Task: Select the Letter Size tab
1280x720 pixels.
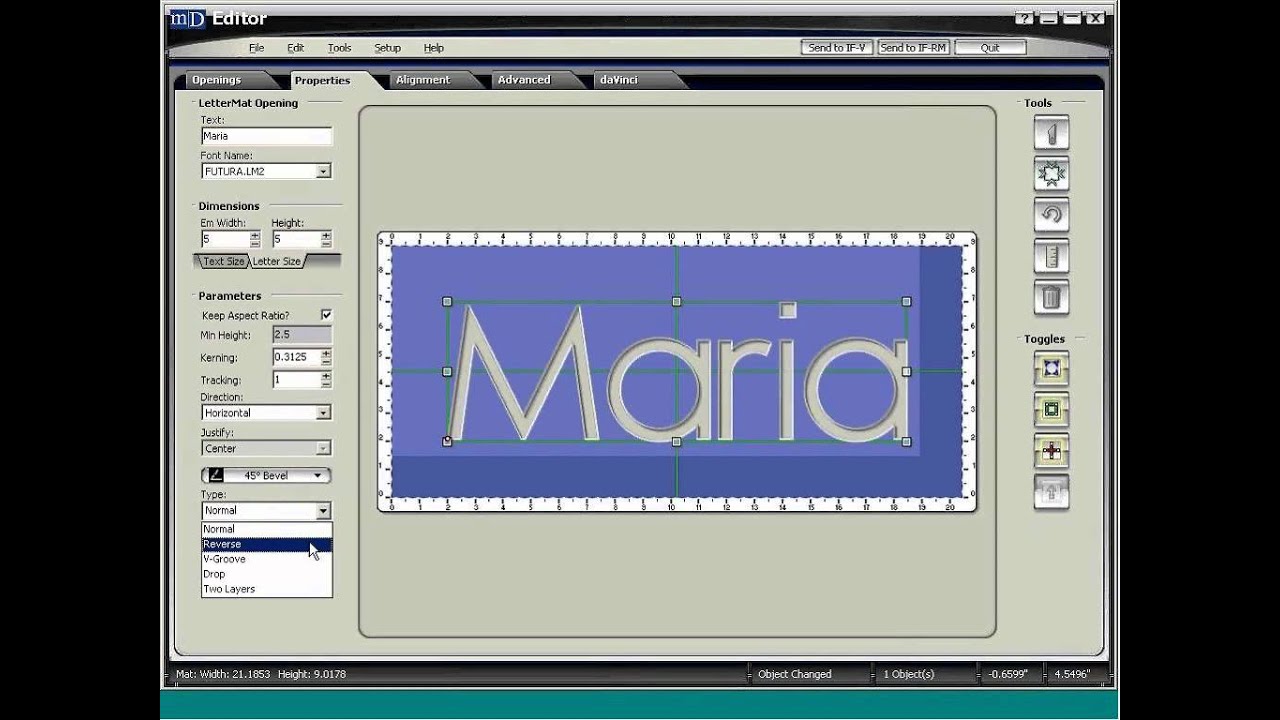Action: point(277,261)
